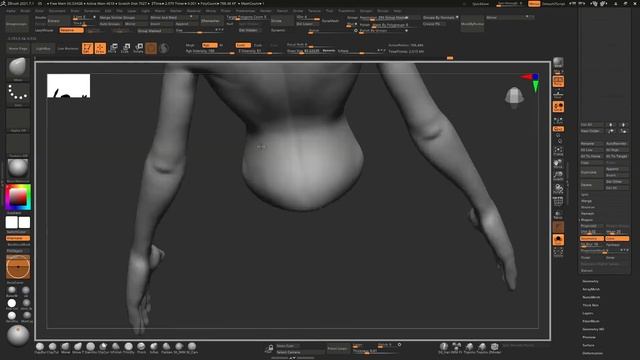Open the Document menu
The image size is (640, 360).
click(57, 11)
